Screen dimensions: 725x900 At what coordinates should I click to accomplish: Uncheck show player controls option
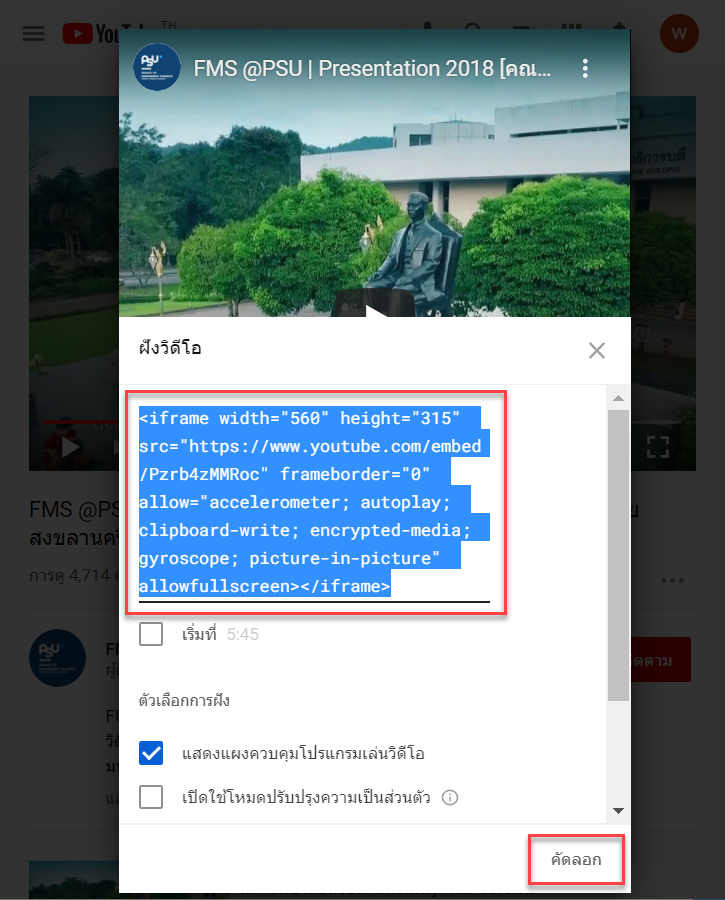(151, 753)
